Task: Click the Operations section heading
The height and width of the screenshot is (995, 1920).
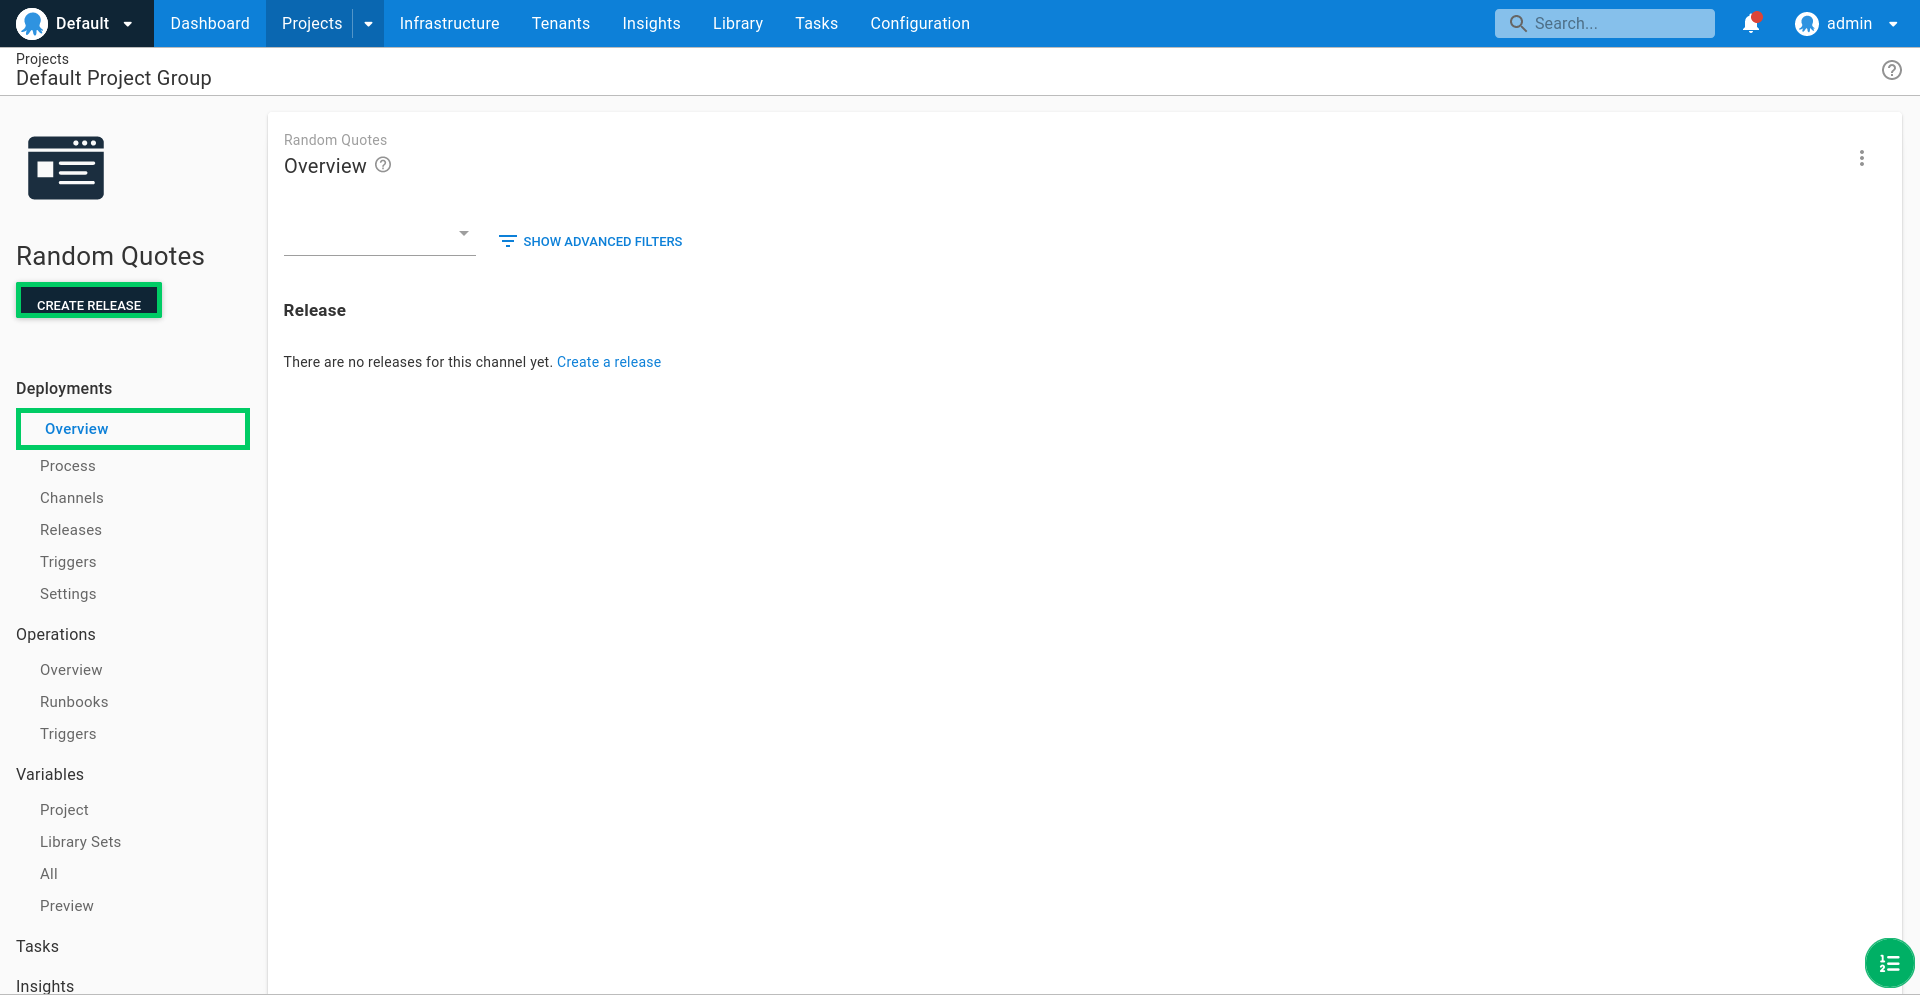Action: coord(56,634)
